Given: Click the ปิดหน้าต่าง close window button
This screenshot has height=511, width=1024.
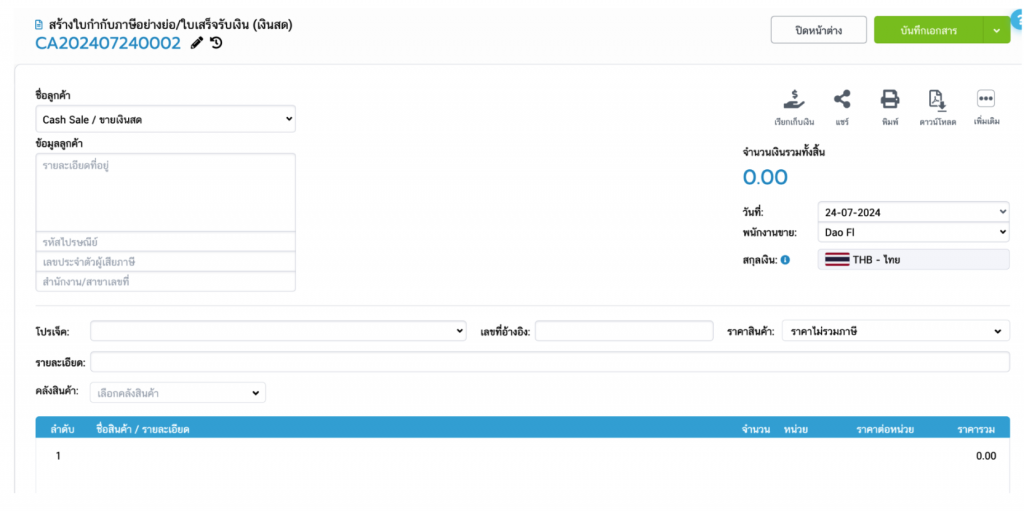Looking at the screenshot, I should pos(818,30).
